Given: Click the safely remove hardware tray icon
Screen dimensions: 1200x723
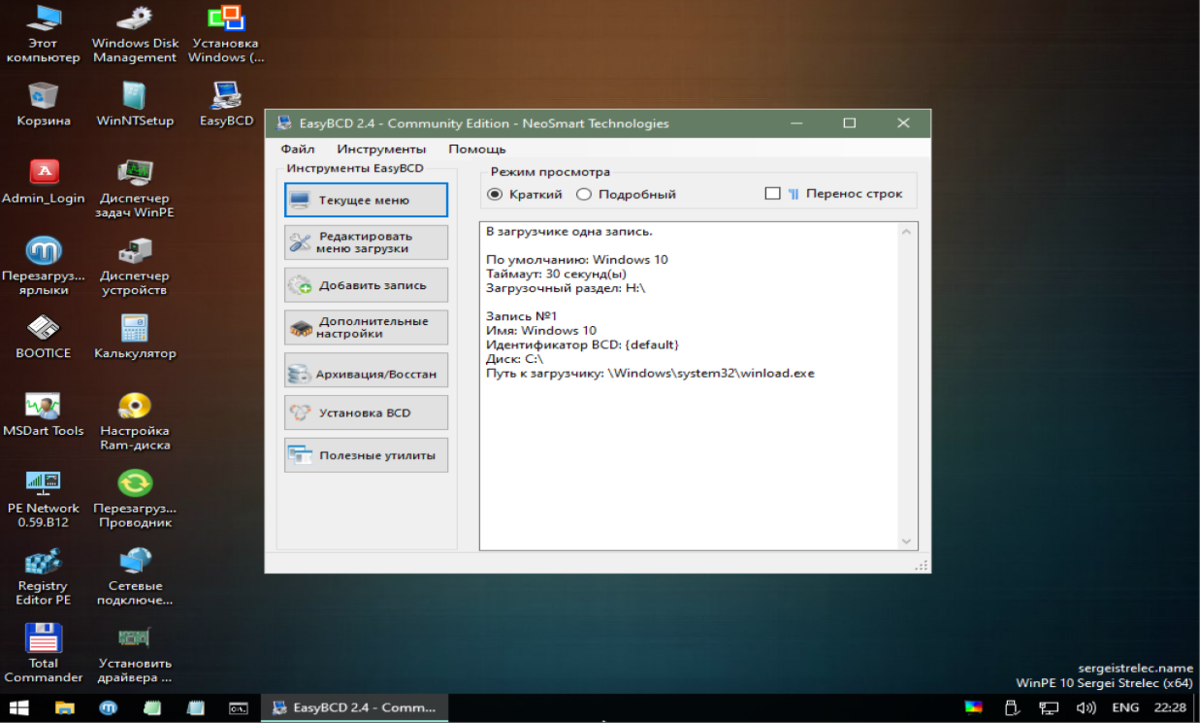Looking at the screenshot, I should [x=1010, y=708].
